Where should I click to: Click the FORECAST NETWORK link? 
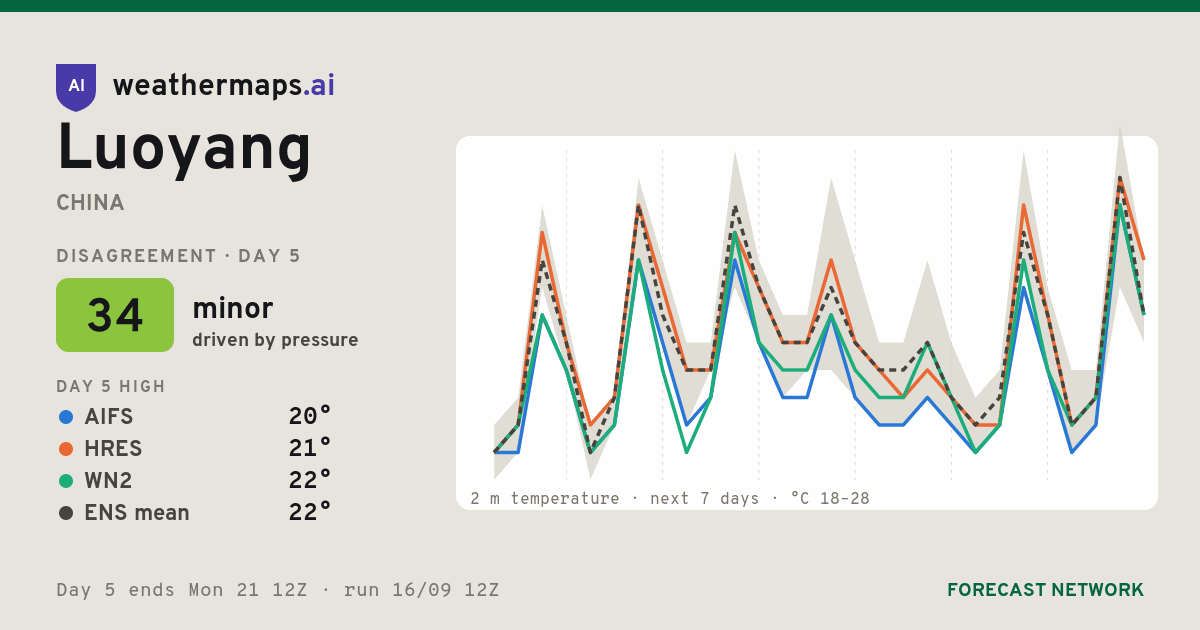point(1045,590)
